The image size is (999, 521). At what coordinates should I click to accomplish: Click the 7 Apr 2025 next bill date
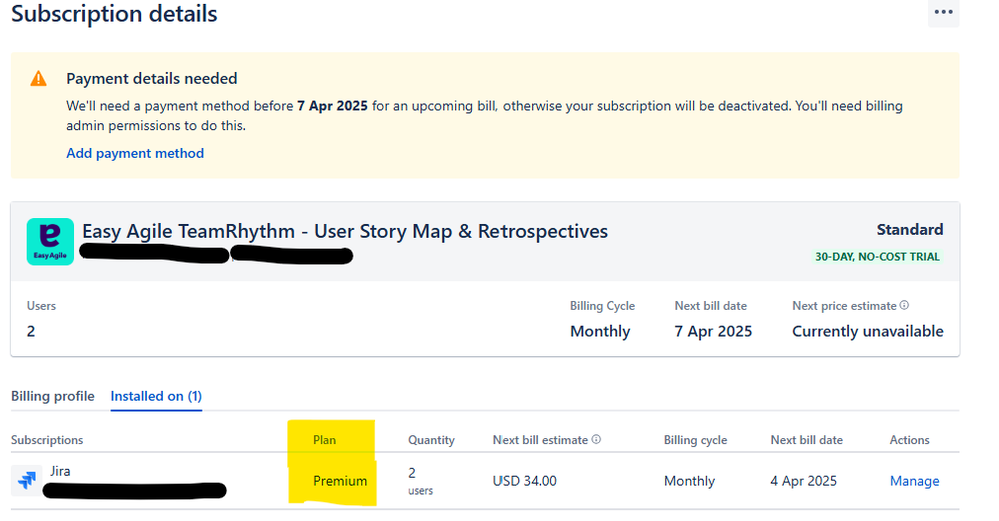(x=713, y=331)
